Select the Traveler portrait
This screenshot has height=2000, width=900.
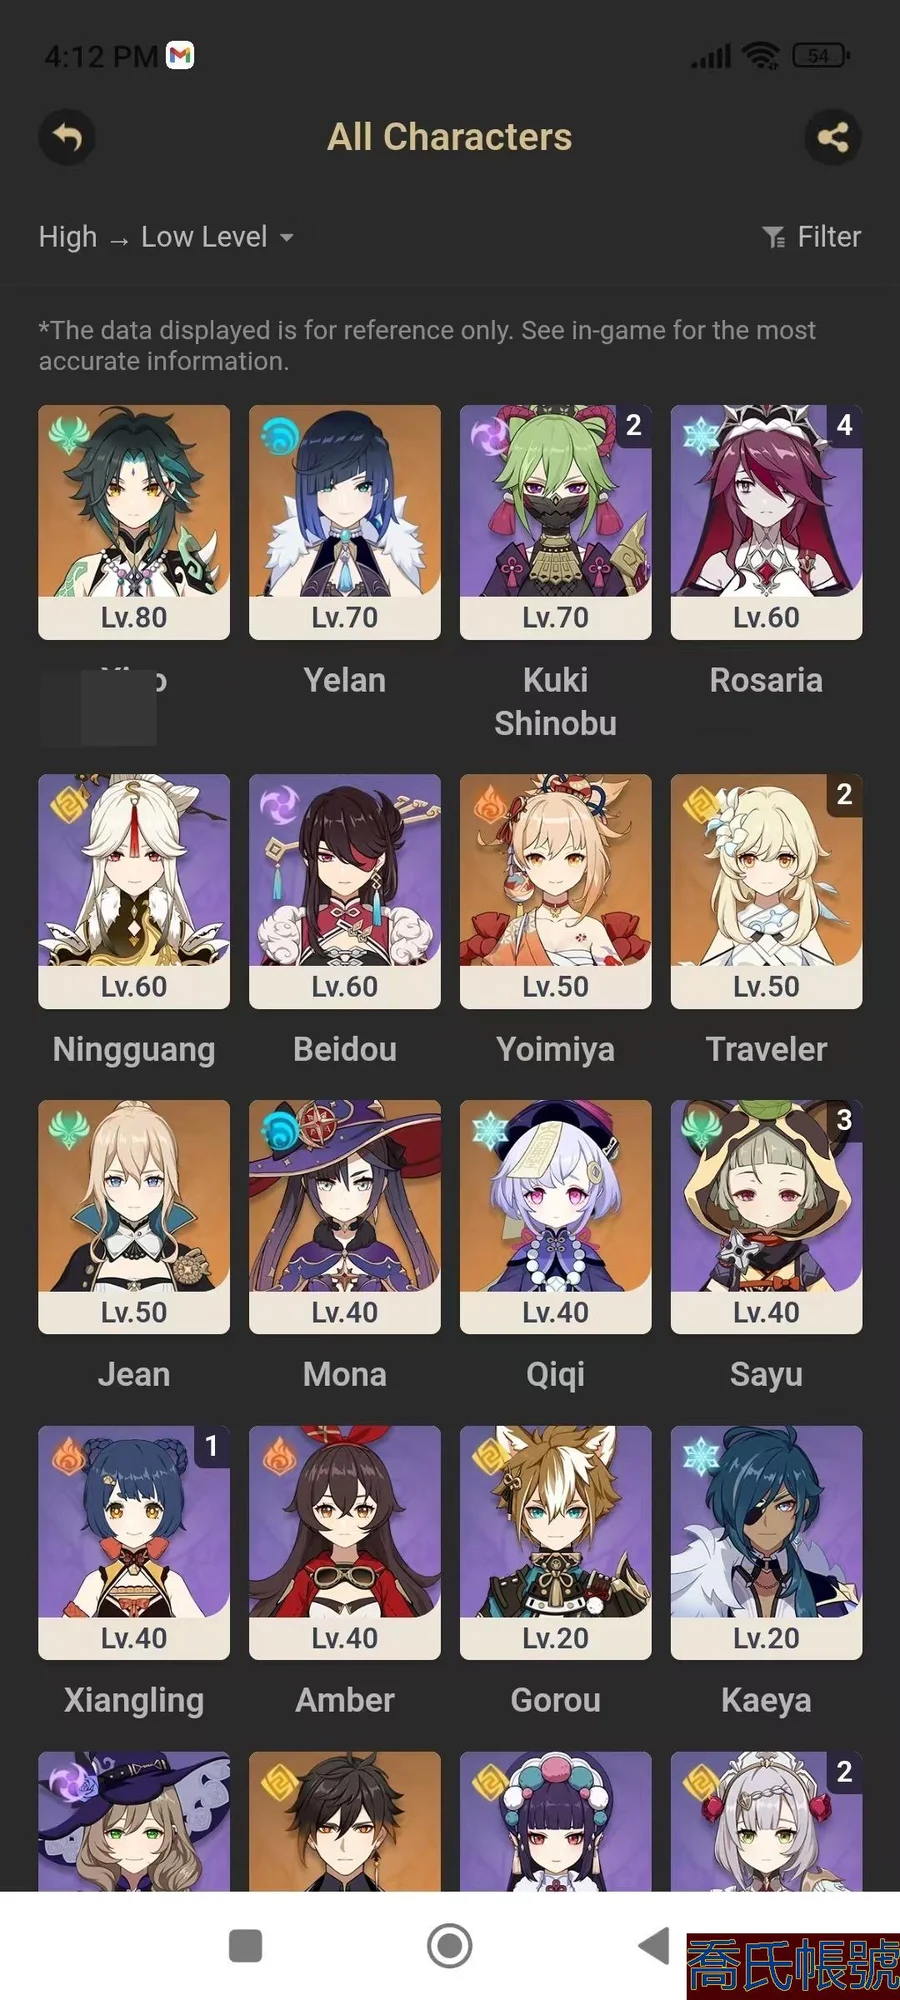767,891
